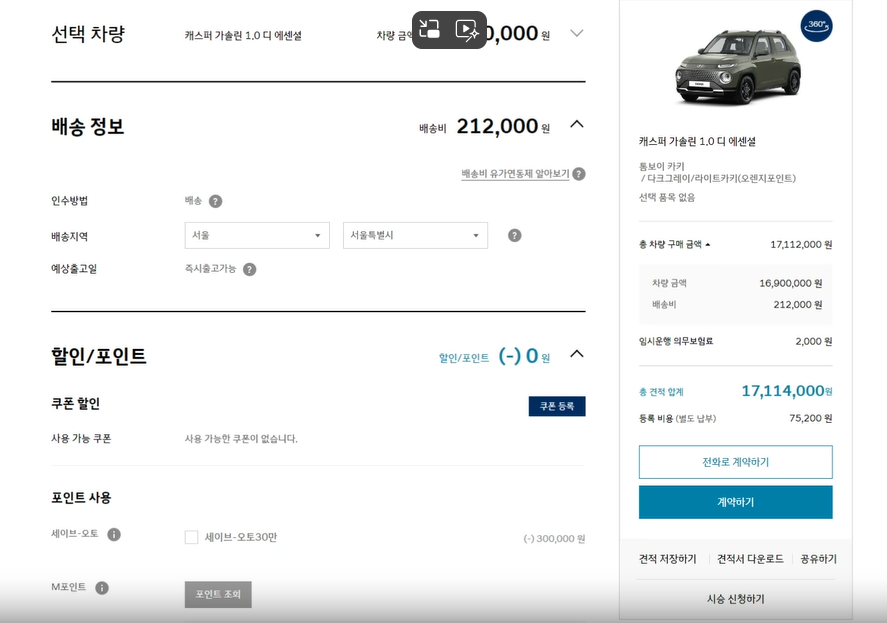Collapse the 할인/포인트 section chevron
The image size is (887, 623).
coord(576,354)
